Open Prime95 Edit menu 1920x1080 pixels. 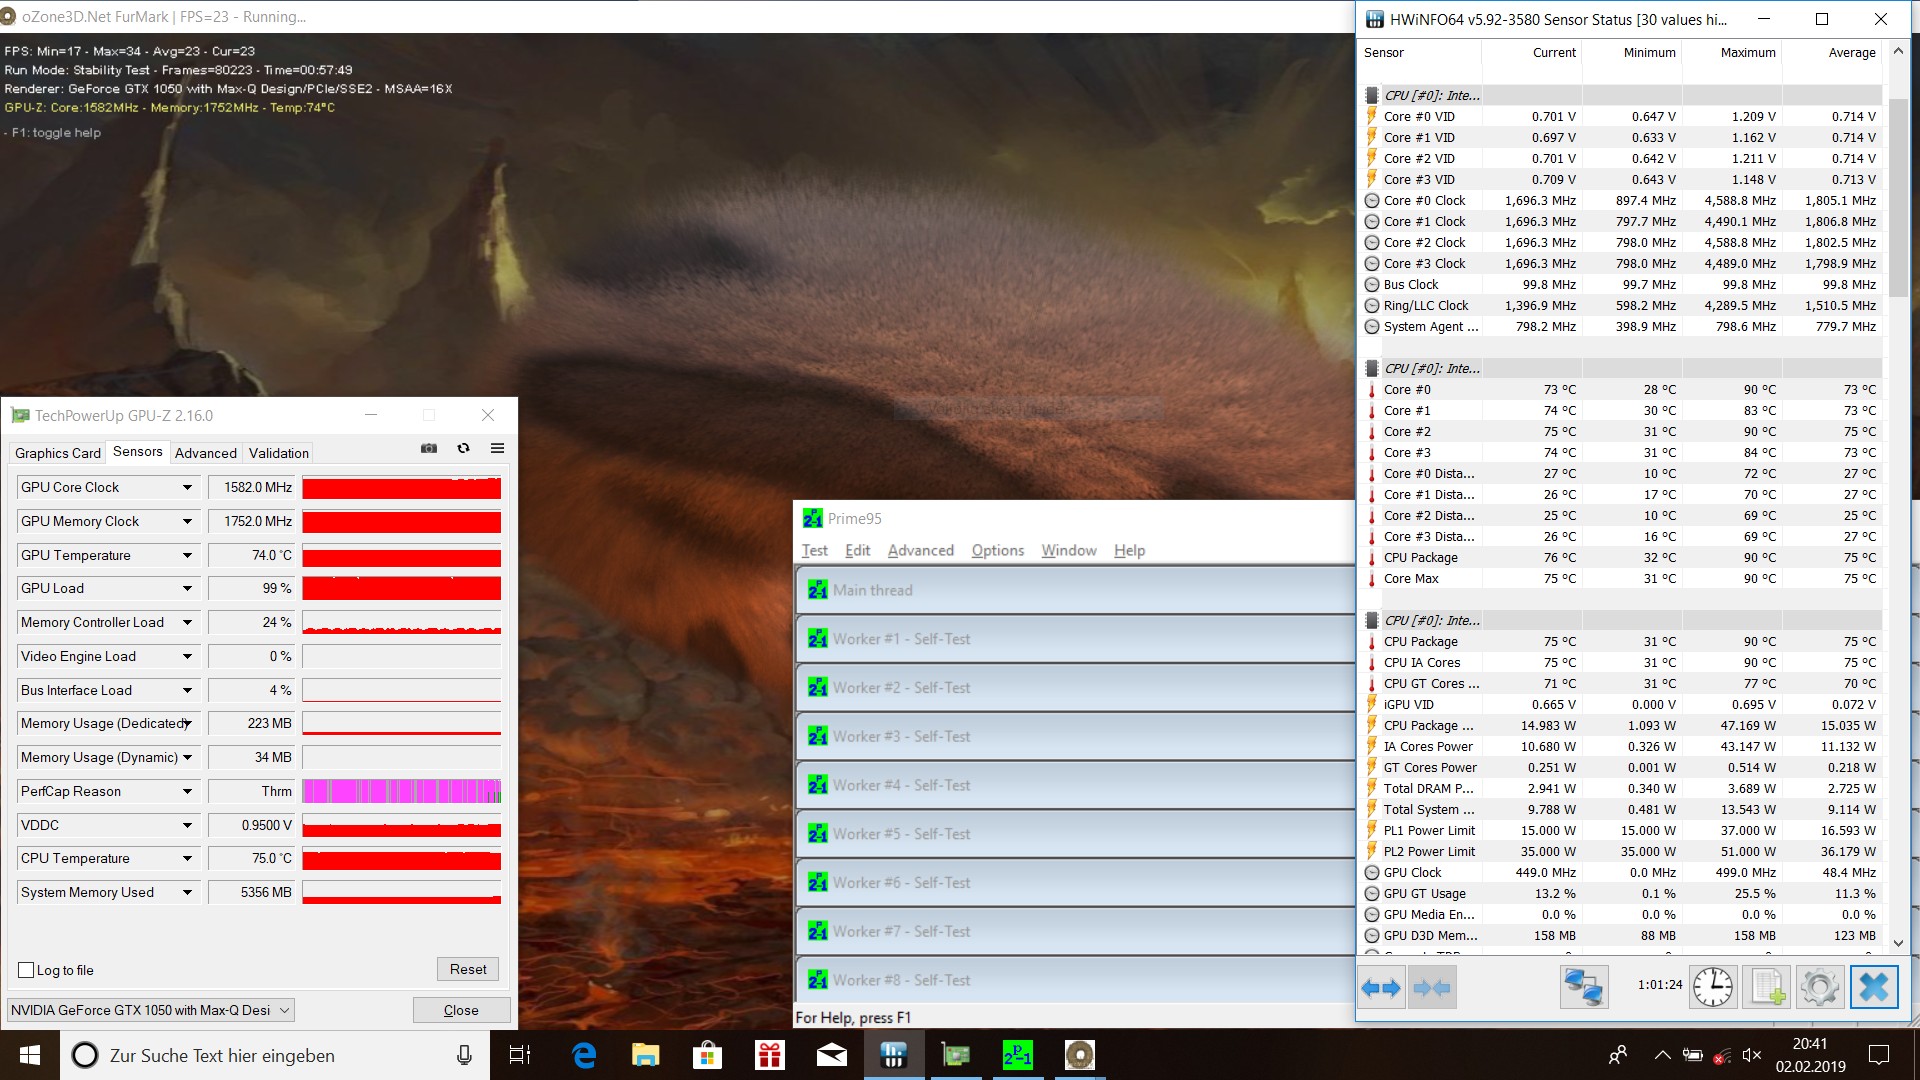click(857, 550)
